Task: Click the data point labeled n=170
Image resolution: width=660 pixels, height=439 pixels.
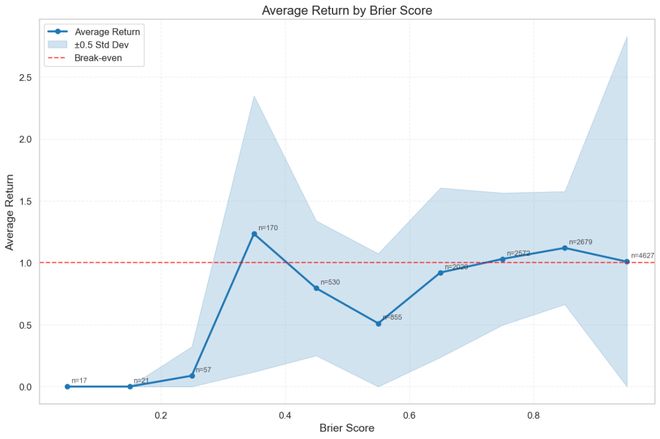Action: pos(254,234)
